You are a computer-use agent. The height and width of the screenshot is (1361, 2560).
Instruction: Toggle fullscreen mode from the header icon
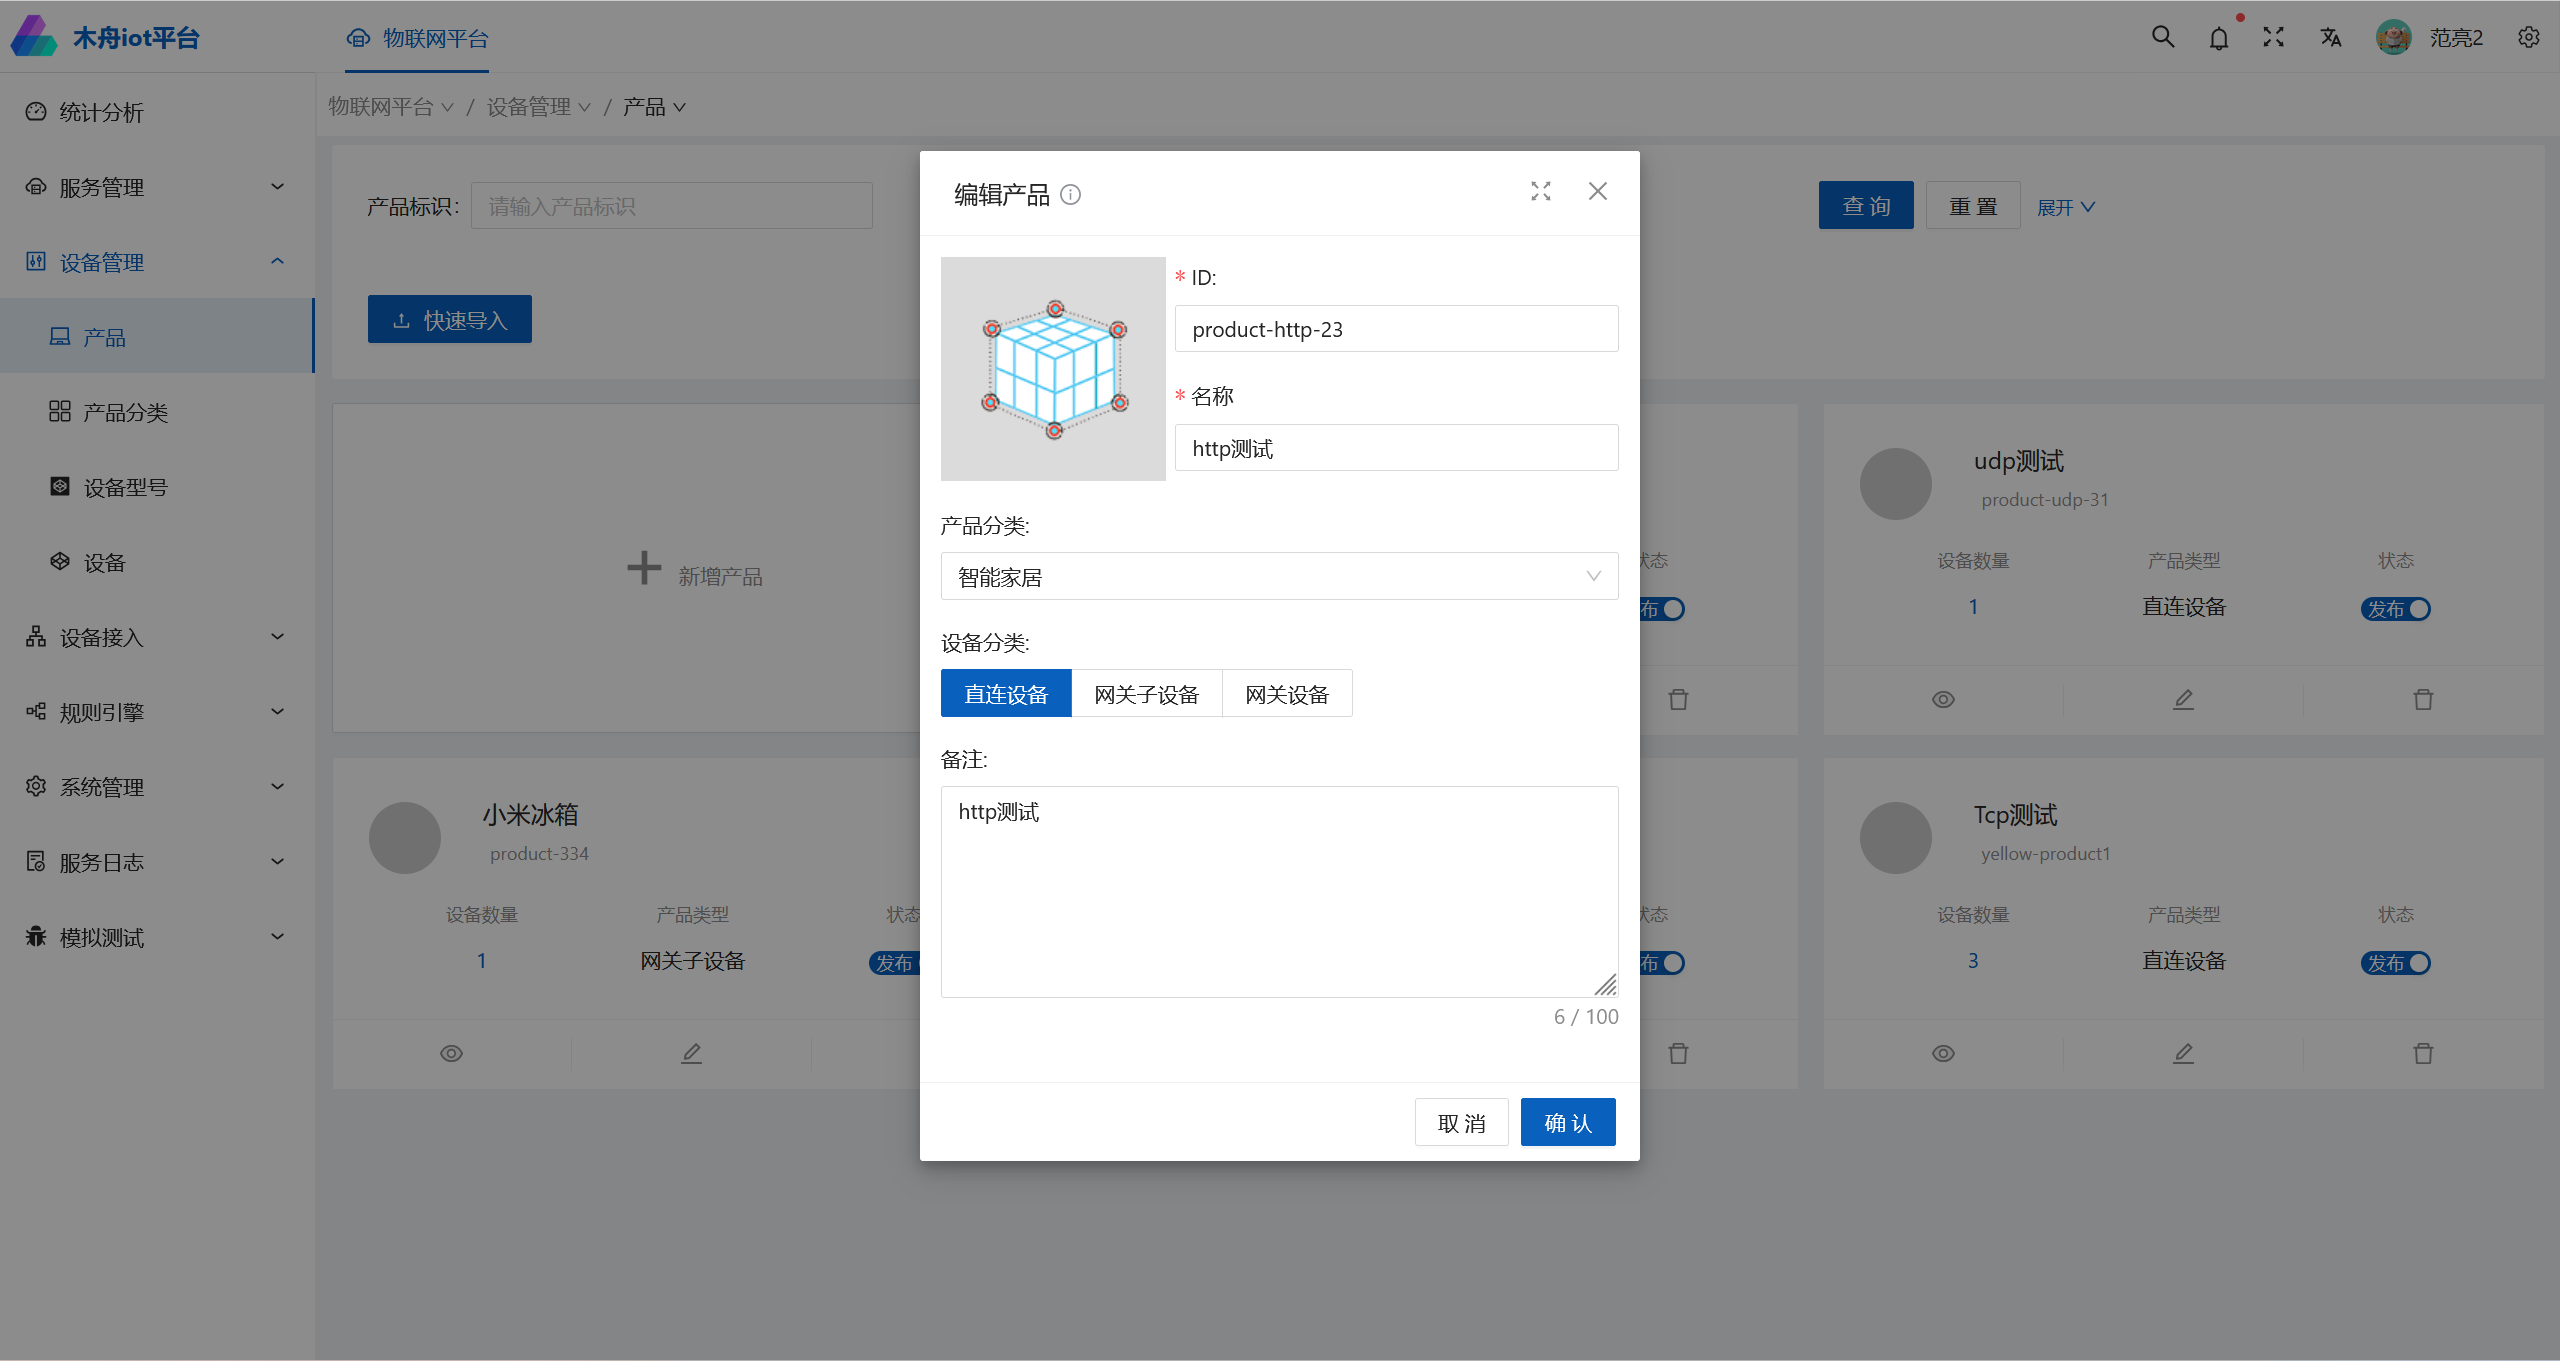[x=2274, y=37]
